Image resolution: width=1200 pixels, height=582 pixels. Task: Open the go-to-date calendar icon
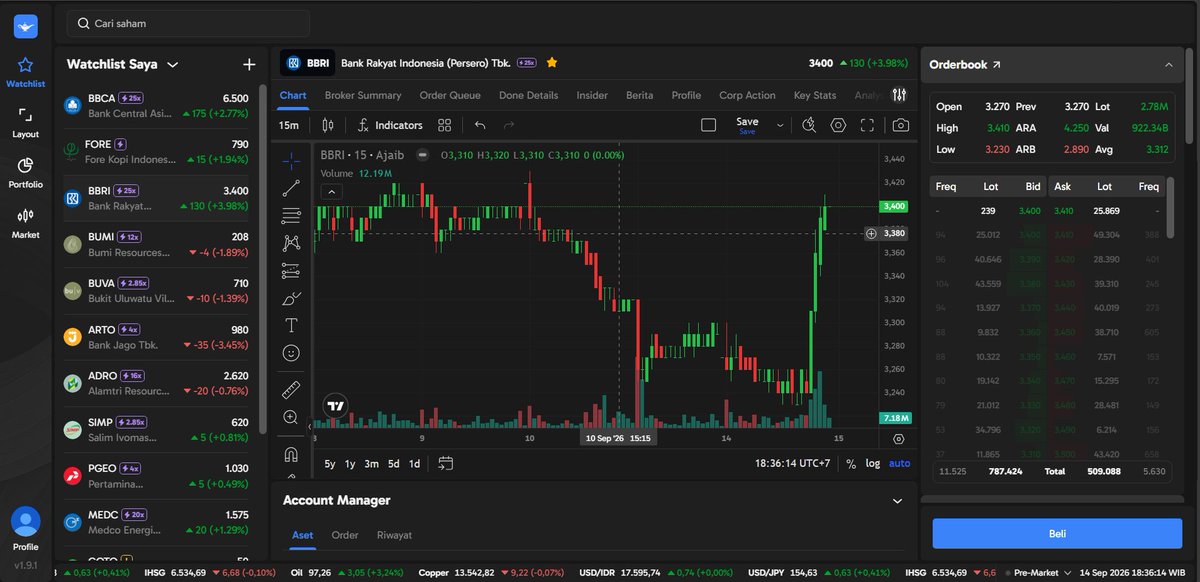coord(446,463)
